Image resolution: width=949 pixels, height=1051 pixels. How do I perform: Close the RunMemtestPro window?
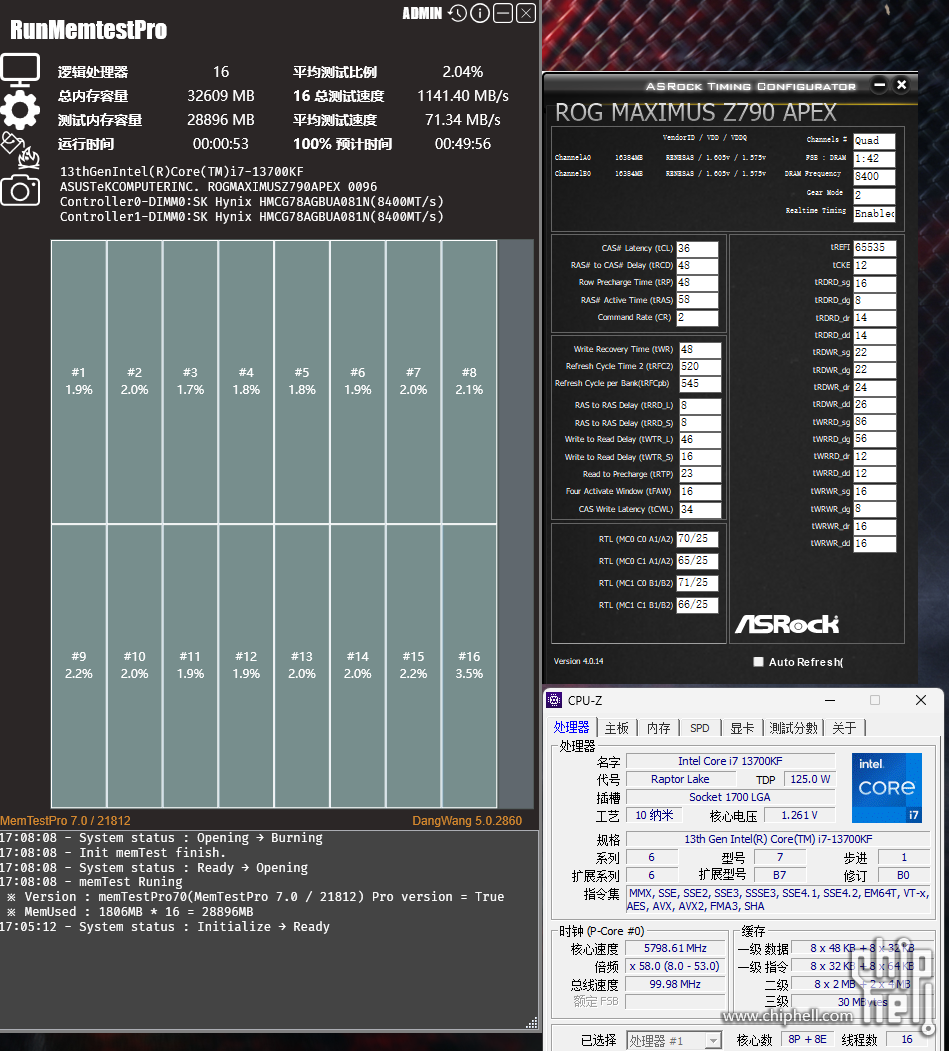coord(526,13)
